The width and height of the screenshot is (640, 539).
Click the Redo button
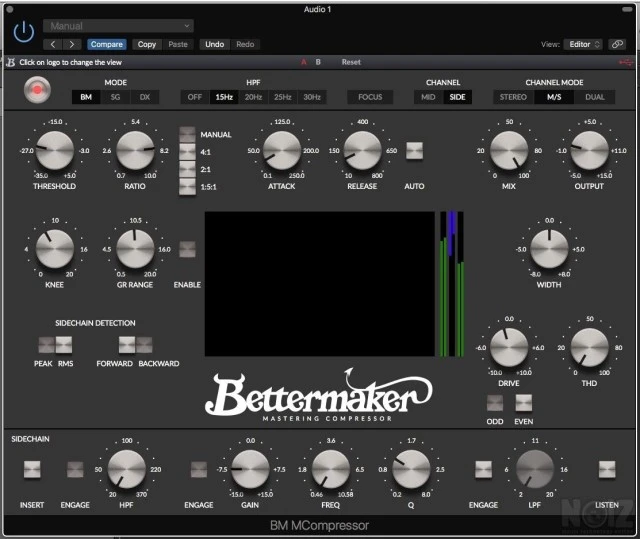click(x=245, y=44)
